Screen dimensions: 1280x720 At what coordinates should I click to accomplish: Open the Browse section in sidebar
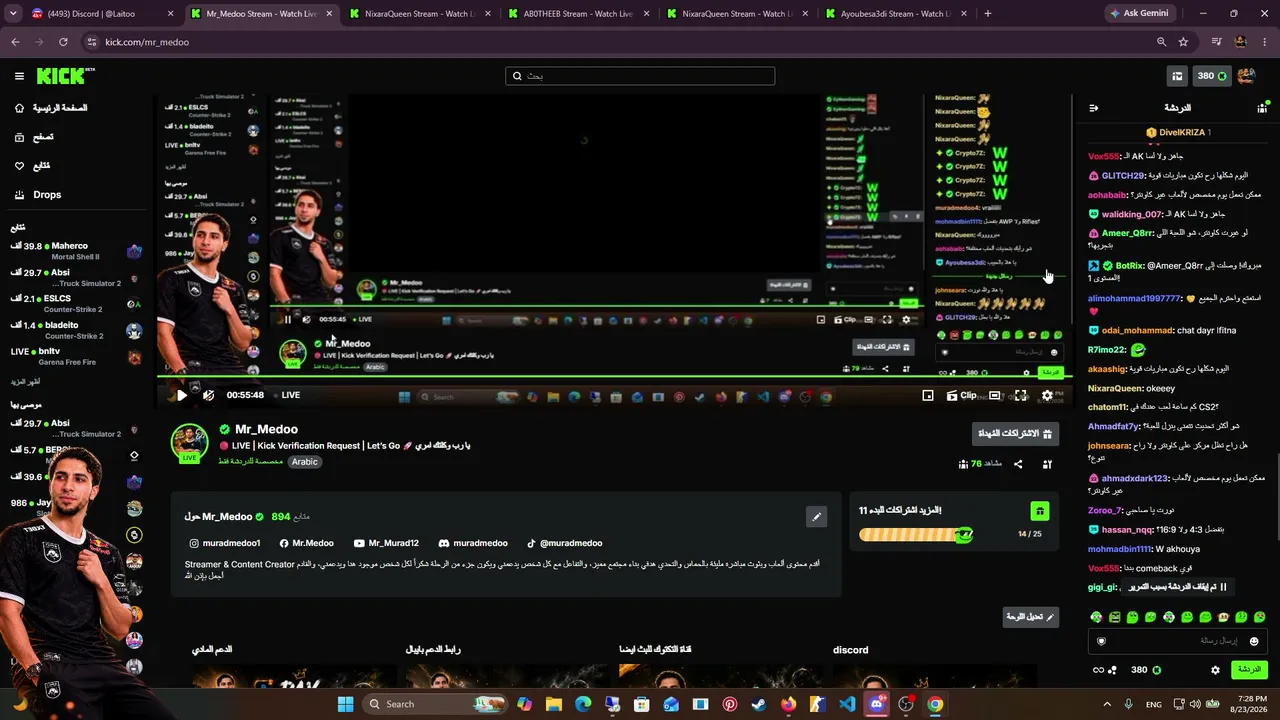click(34, 137)
